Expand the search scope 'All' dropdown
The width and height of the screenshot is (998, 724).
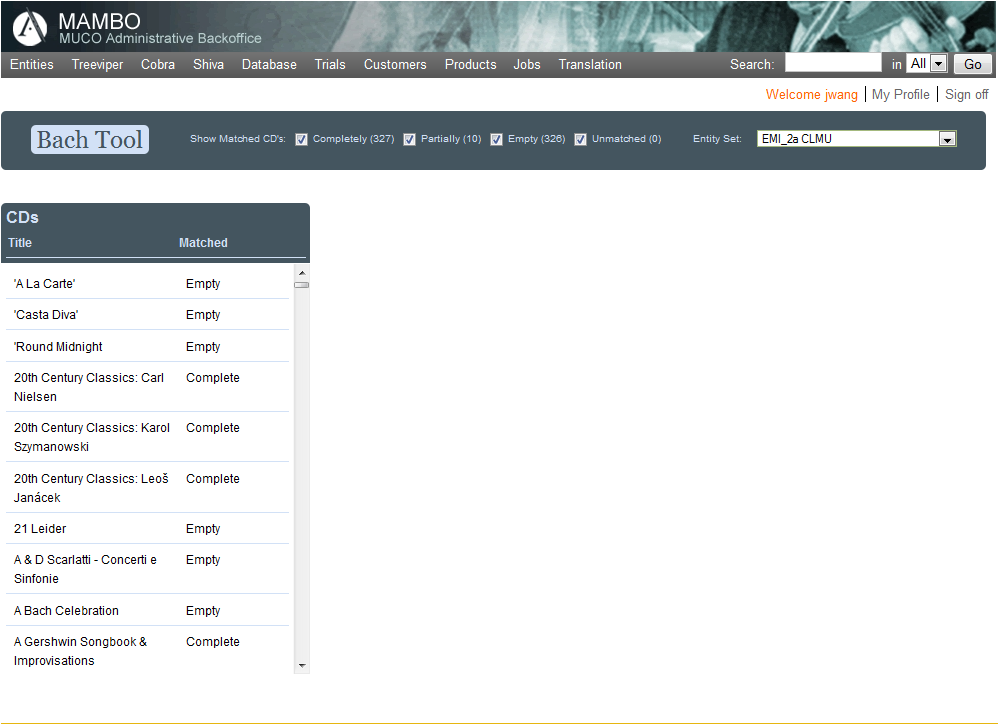(x=938, y=64)
